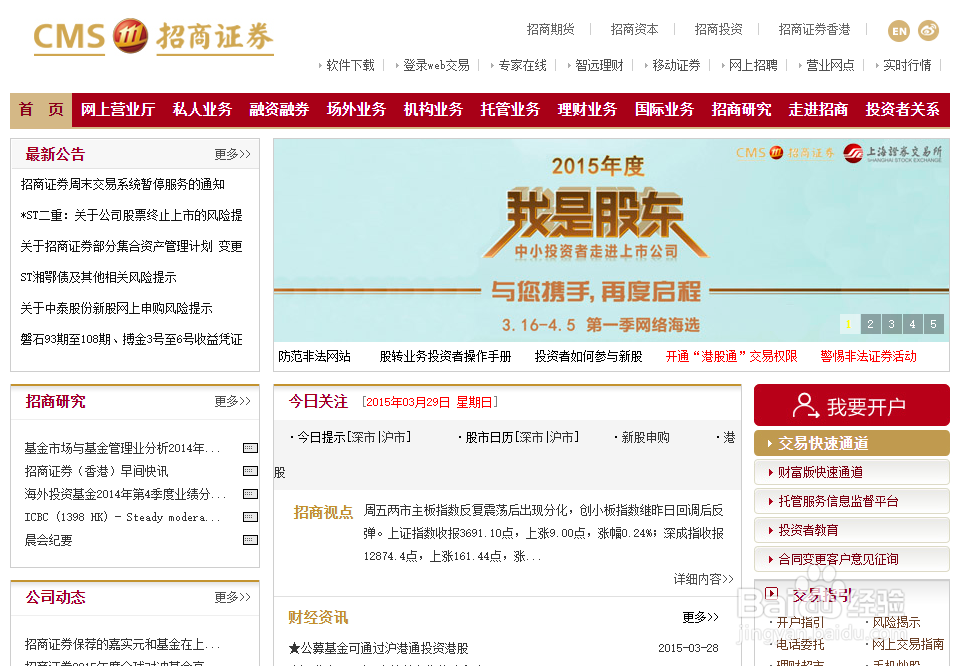Viewport: 960px width, 666px height.
Task: Click the 交易指引 play icon
Action: [x=771, y=593]
